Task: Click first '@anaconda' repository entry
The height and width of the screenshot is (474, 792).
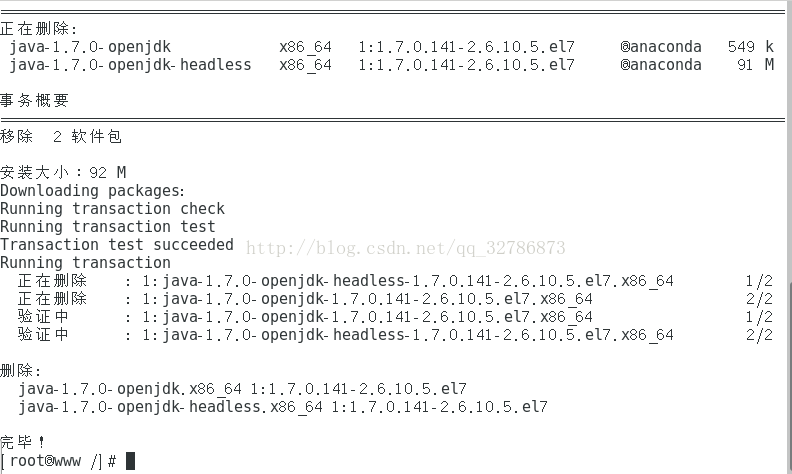Action: (x=660, y=47)
